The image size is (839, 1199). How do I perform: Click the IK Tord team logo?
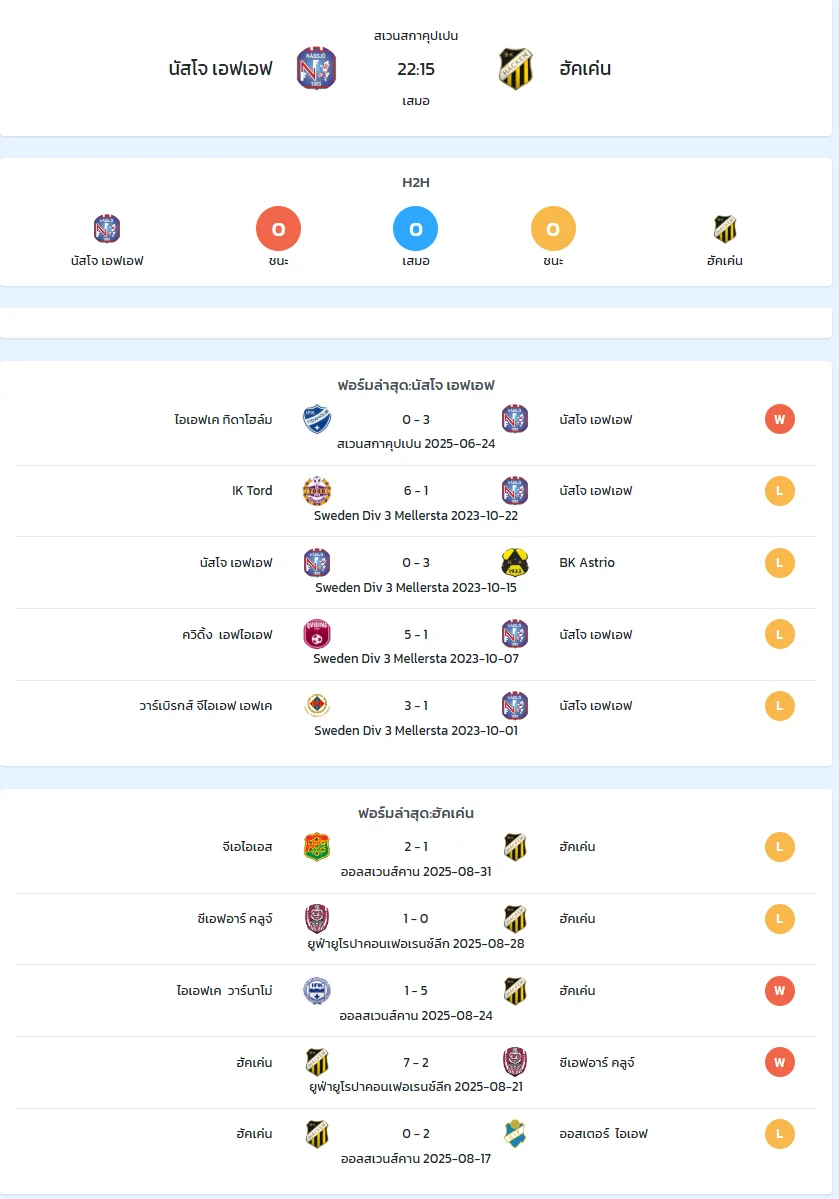317,491
